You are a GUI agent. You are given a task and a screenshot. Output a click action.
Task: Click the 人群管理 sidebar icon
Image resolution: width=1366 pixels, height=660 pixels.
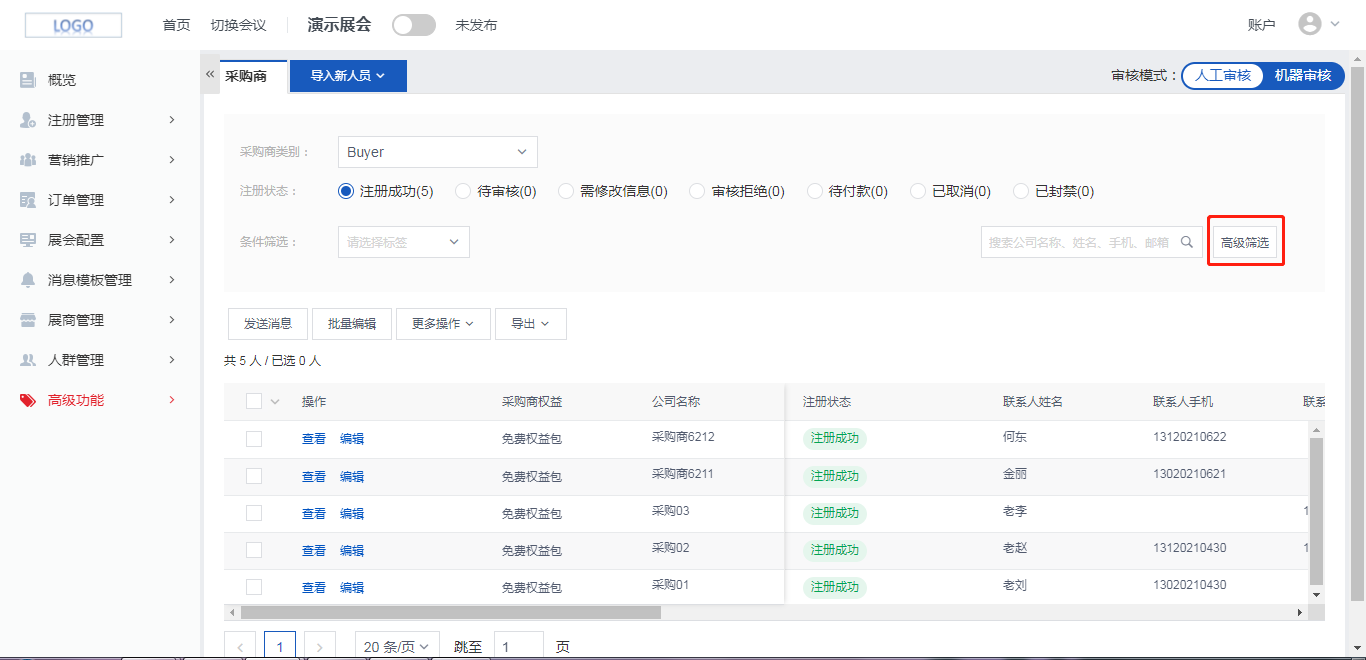28,360
